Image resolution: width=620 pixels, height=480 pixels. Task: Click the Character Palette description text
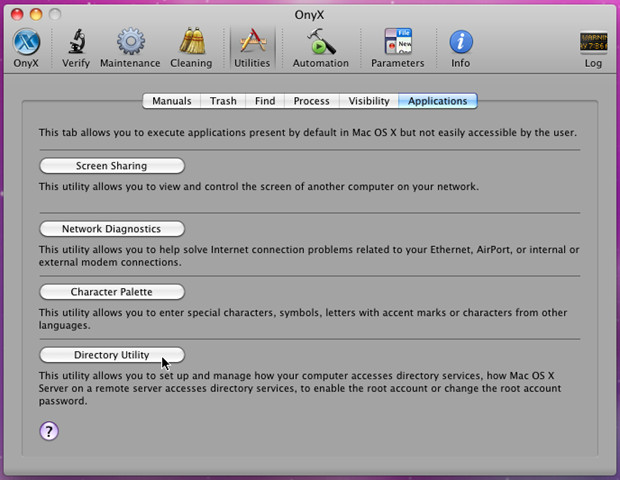tap(303, 319)
